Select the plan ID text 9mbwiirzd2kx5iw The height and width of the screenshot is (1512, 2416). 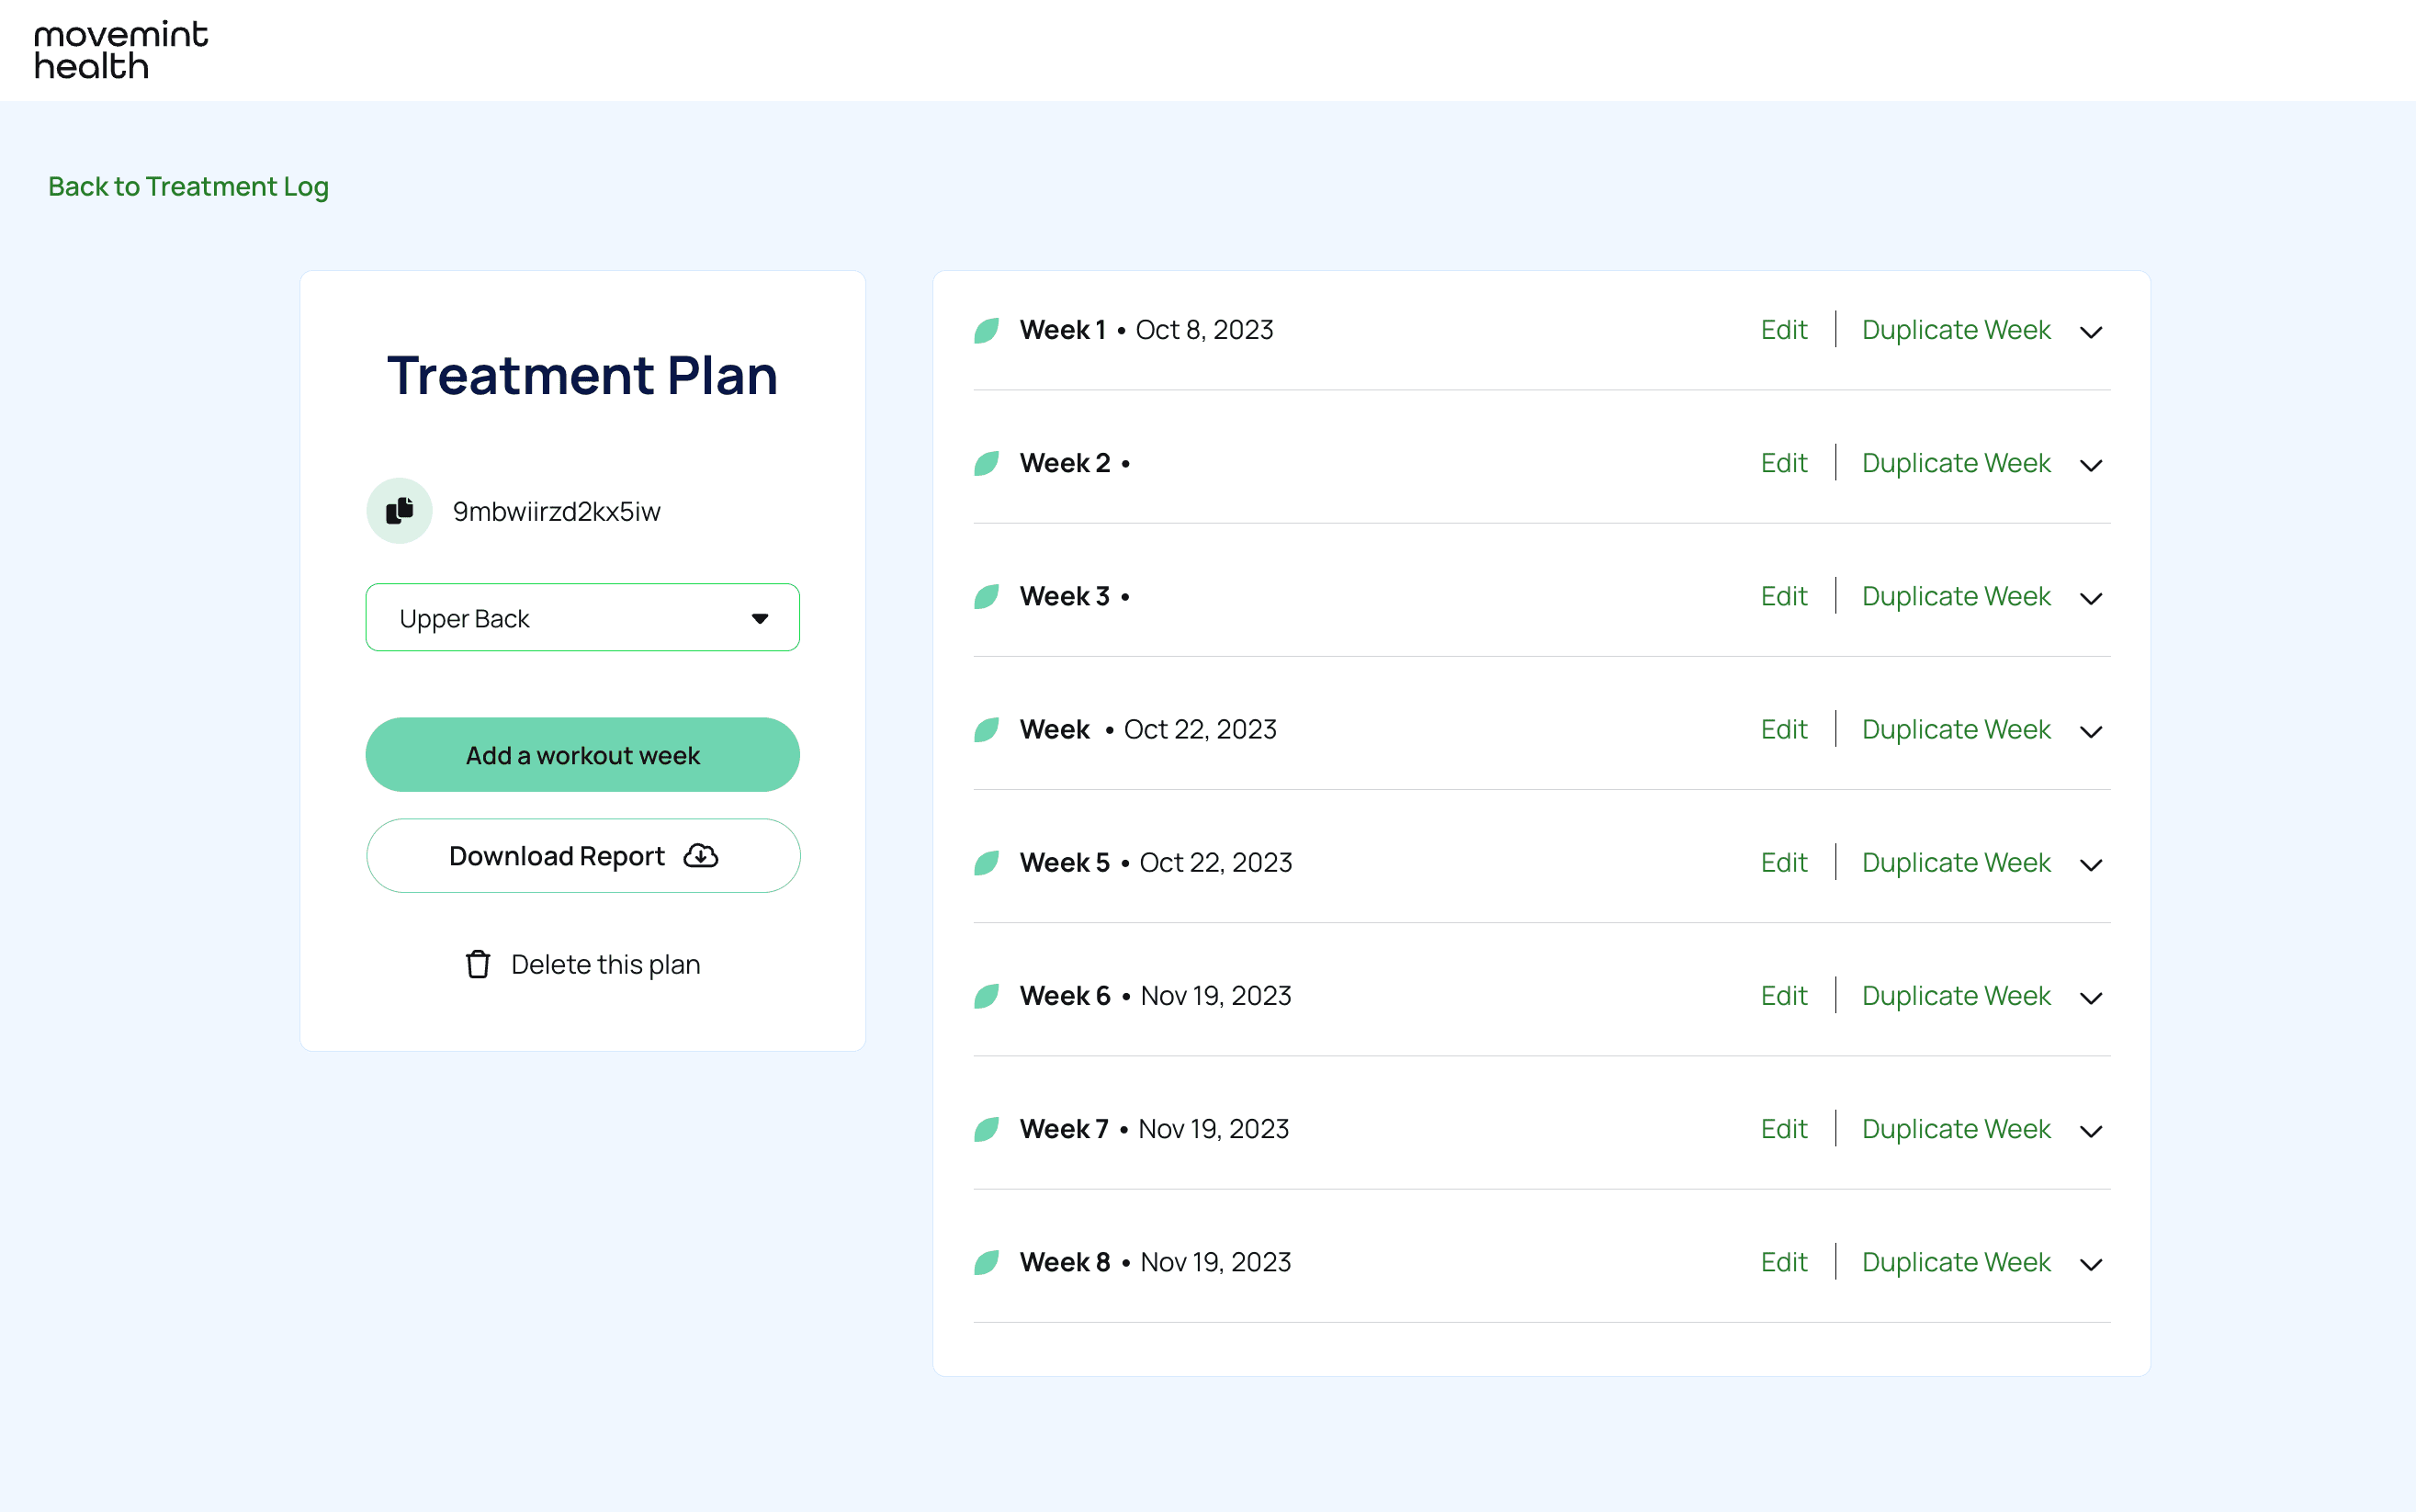click(556, 511)
